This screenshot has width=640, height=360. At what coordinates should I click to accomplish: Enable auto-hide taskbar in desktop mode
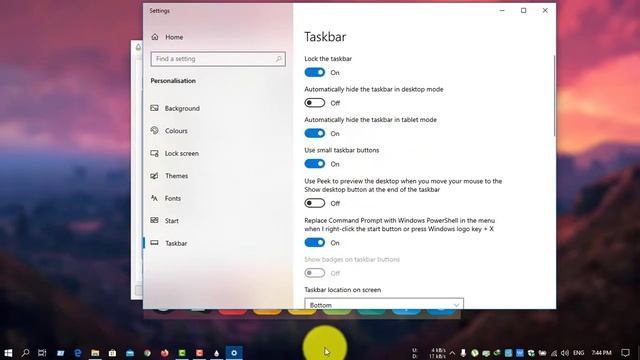click(315, 103)
